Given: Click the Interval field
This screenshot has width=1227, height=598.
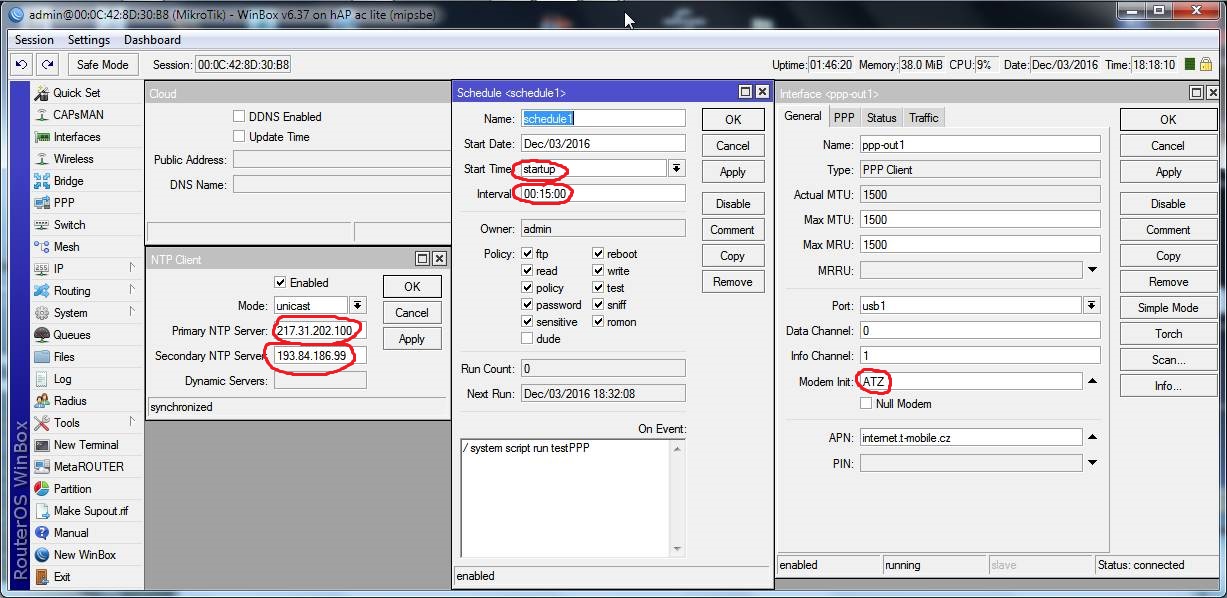Looking at the screenshot, I should [603, 193].
